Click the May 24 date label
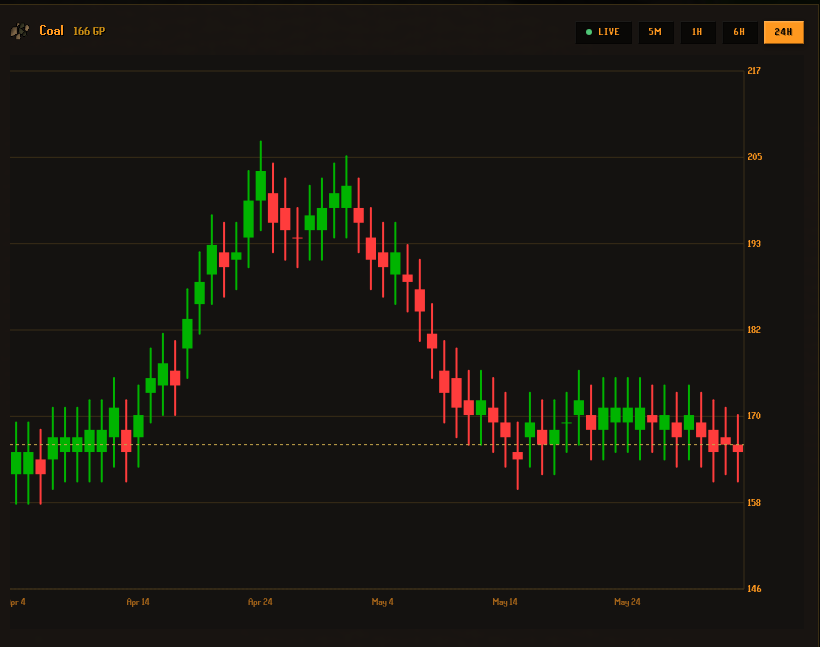The height and width of the screenshot is (647, 820). [x=627, y=602]
